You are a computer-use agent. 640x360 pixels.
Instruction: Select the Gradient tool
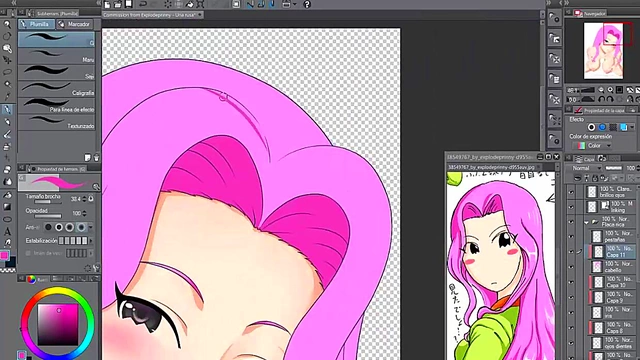pyautogui.click(x=7, y=207)
